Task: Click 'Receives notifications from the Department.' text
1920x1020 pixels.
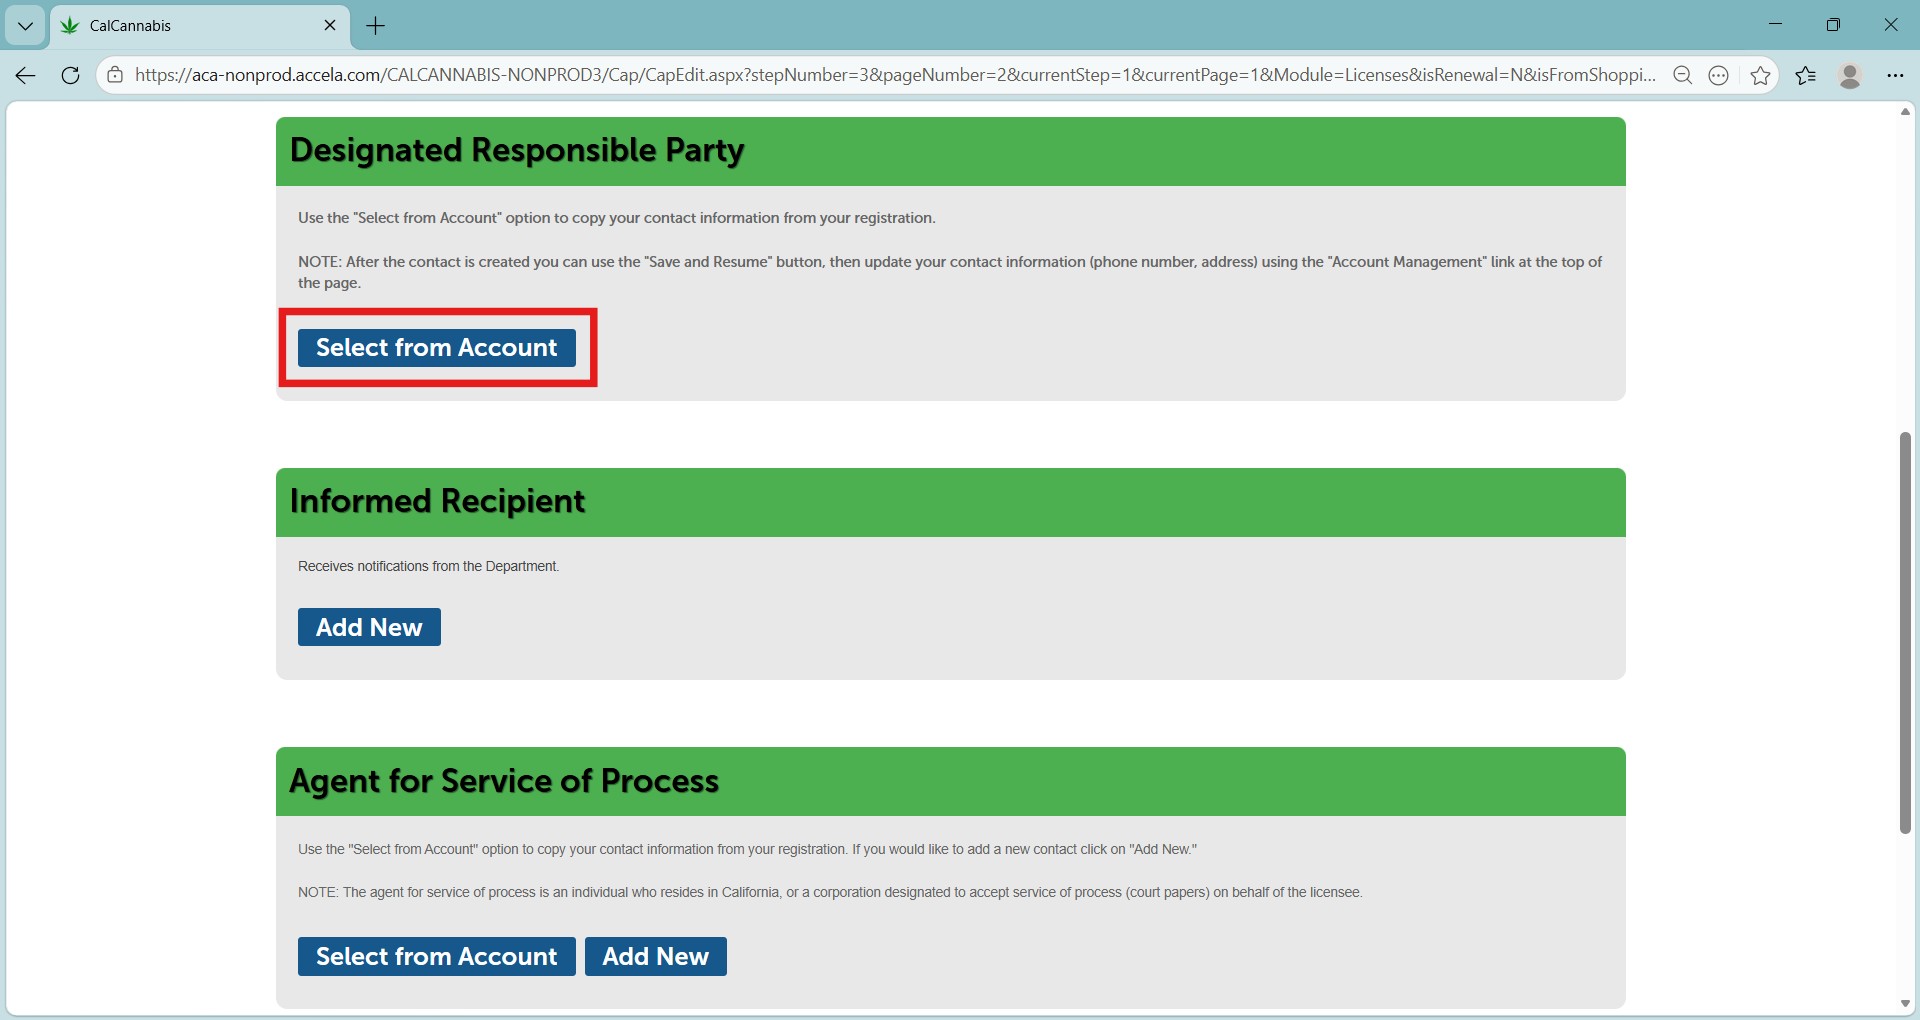Action: 428,566
